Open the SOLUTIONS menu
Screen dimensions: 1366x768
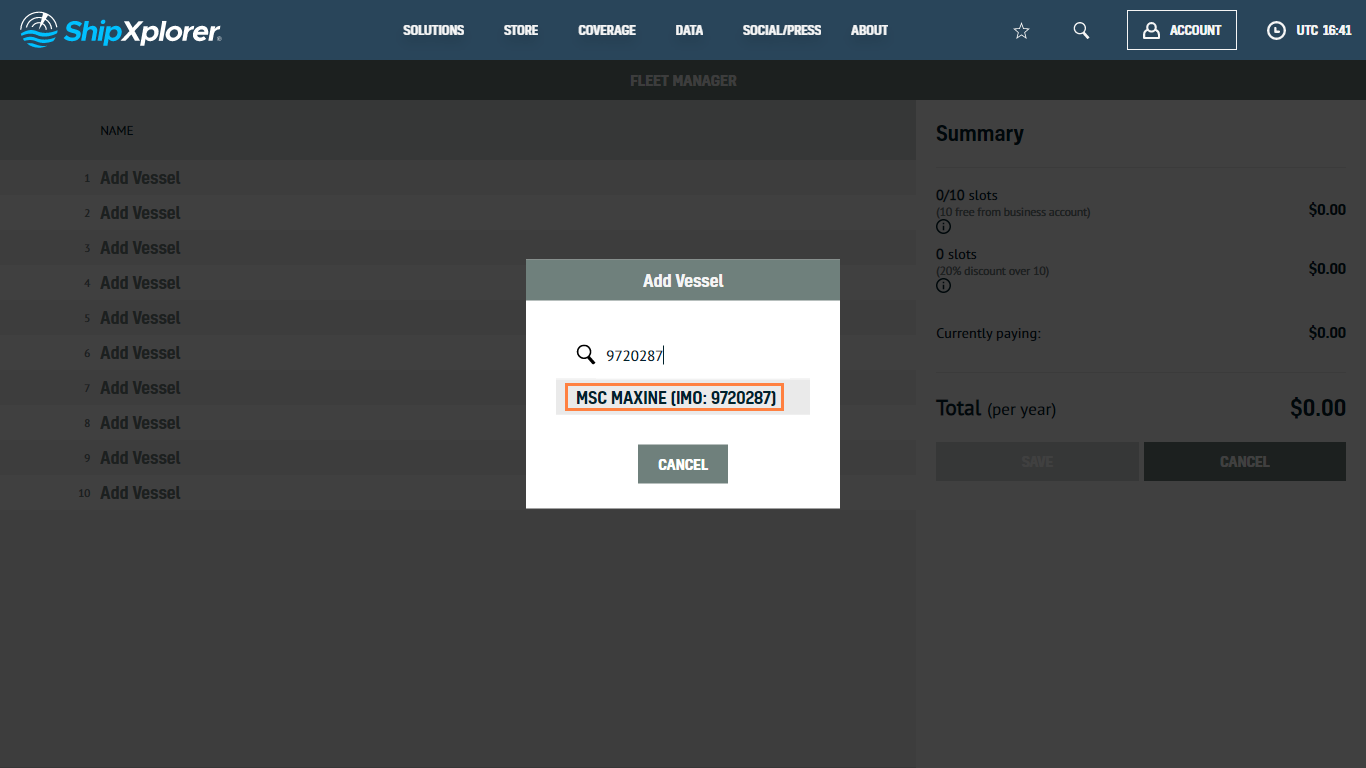(x=433, y=30)
